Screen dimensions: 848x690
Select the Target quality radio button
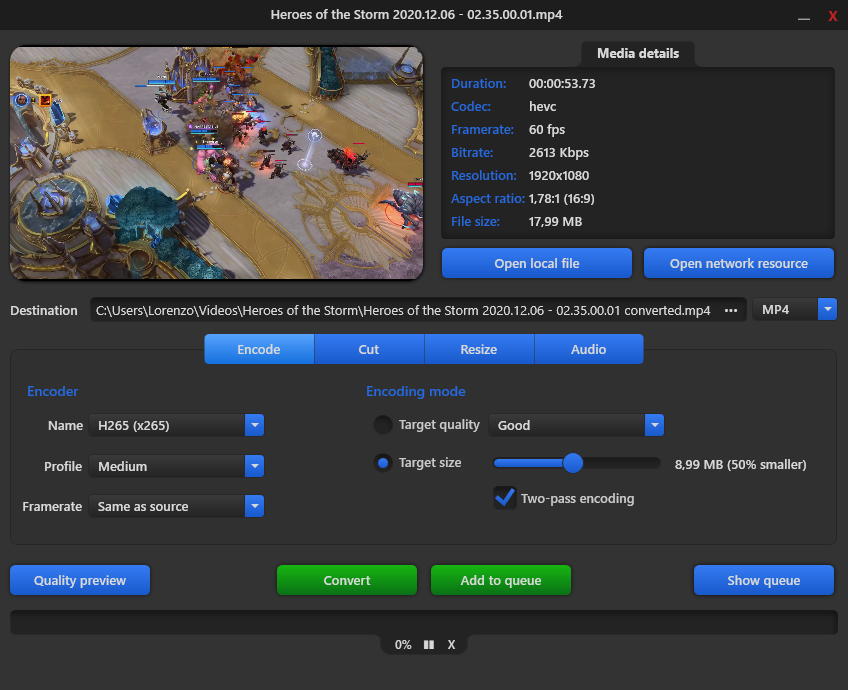pyautogui.click(x=383, y=425)
